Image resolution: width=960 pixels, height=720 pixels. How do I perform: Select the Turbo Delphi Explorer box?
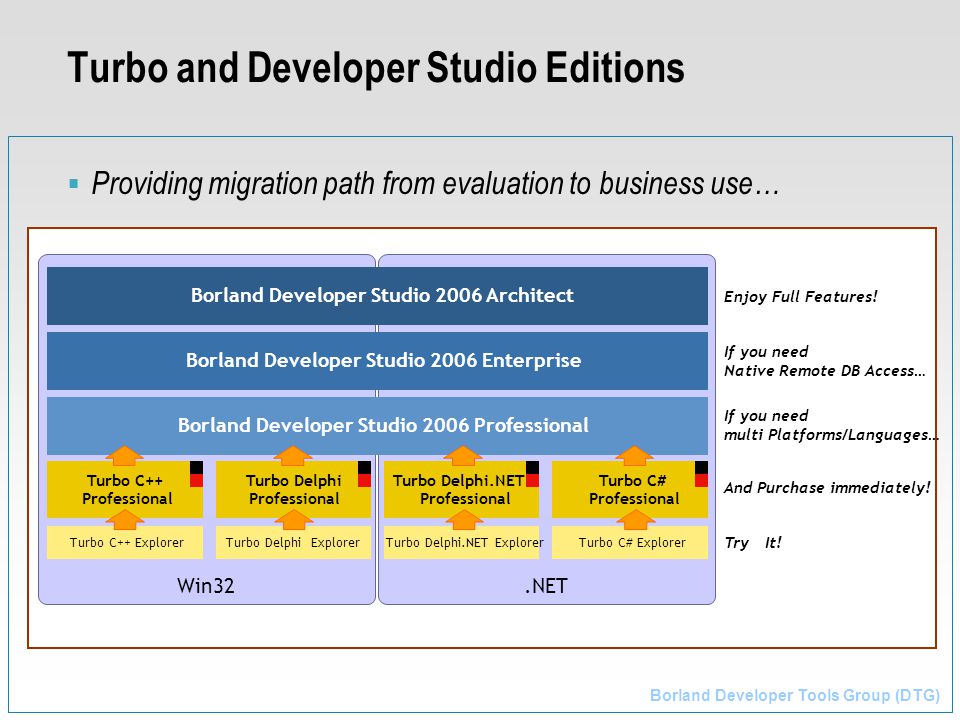(293, 542)
